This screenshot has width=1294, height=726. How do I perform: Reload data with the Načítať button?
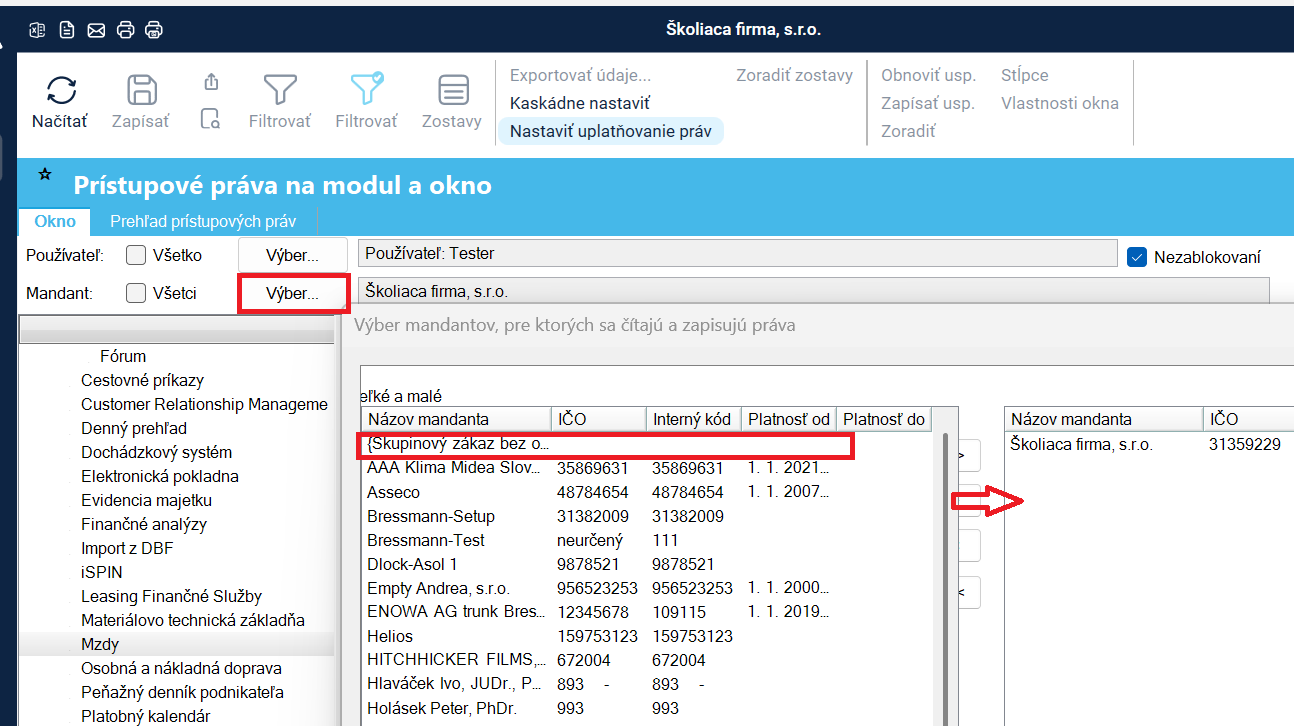tap(60, 103)
